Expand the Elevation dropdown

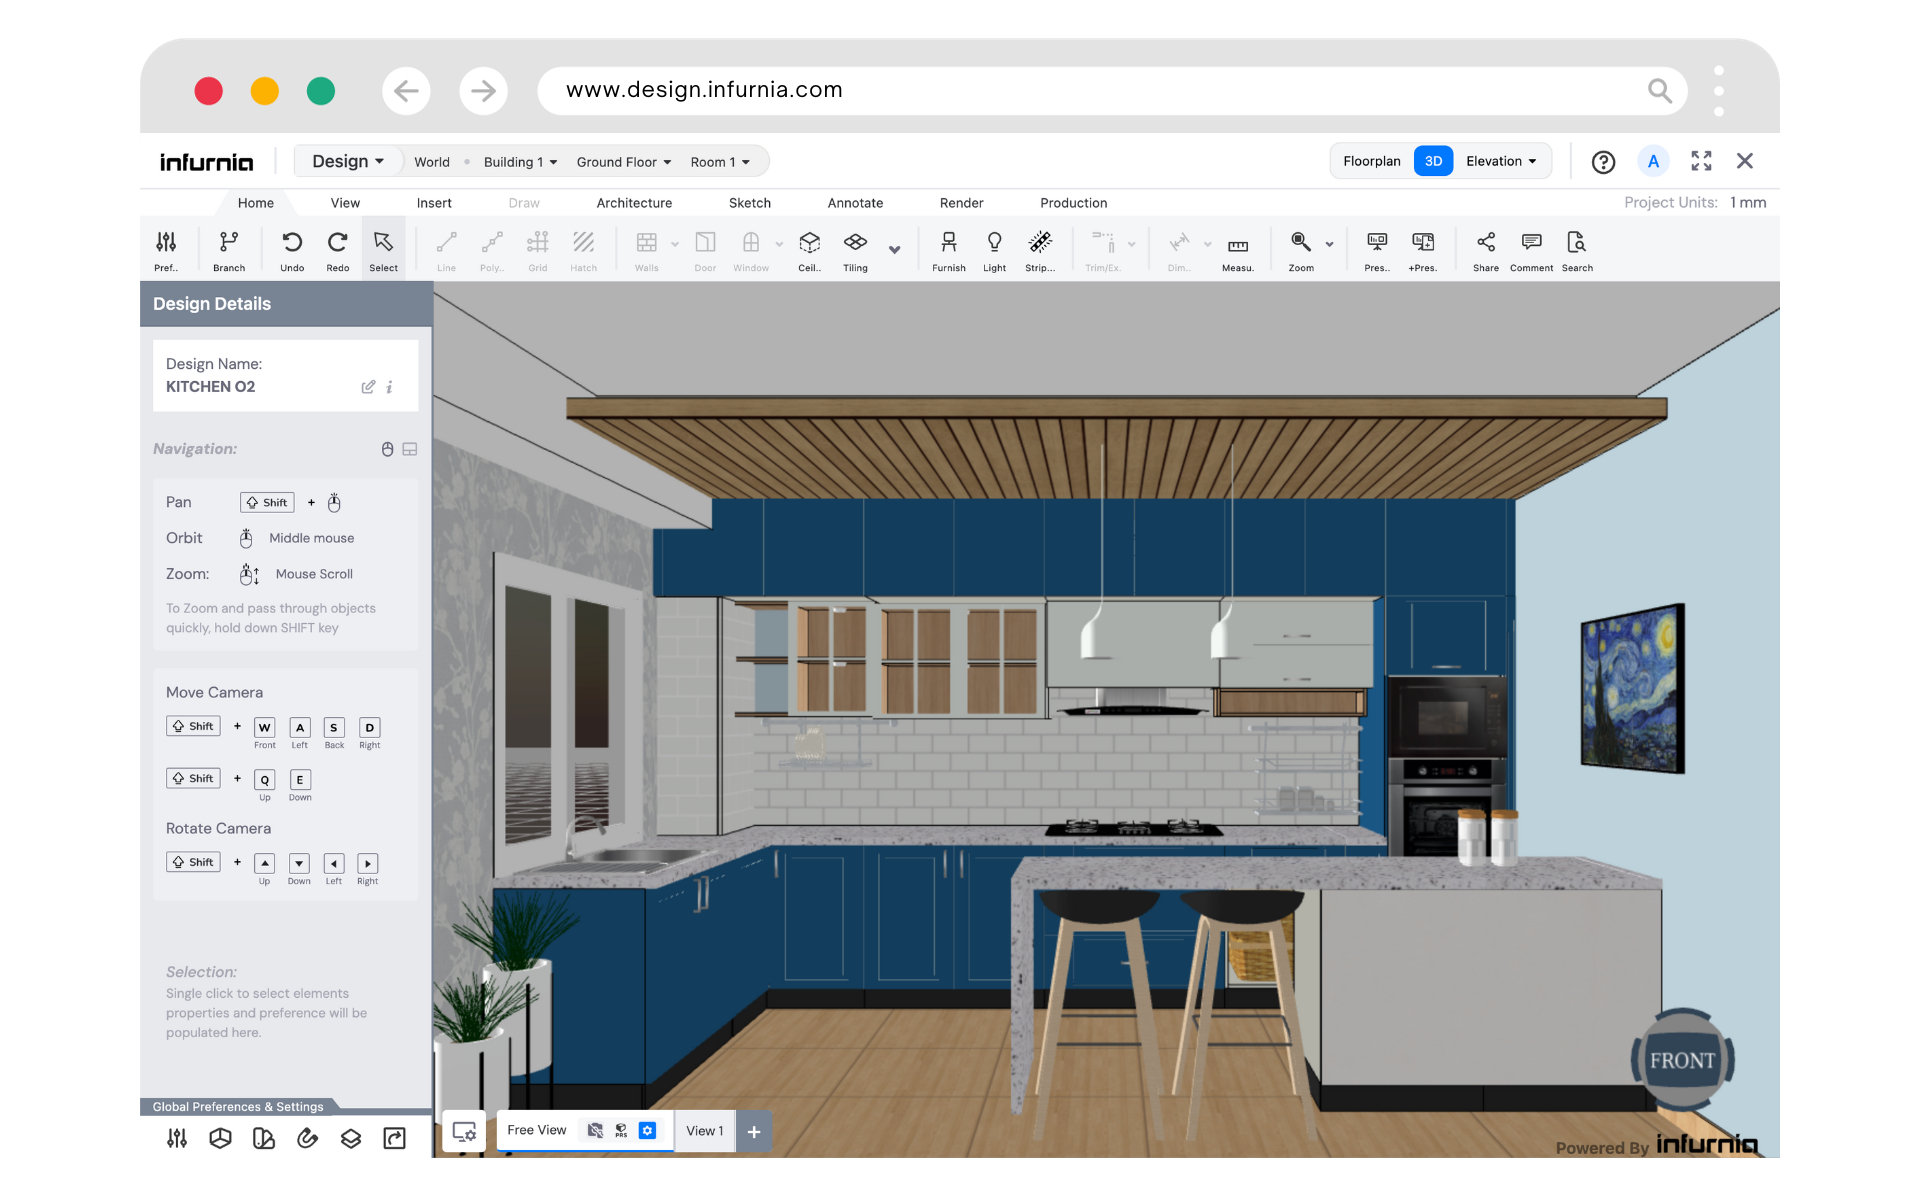tap(1500, 161)
